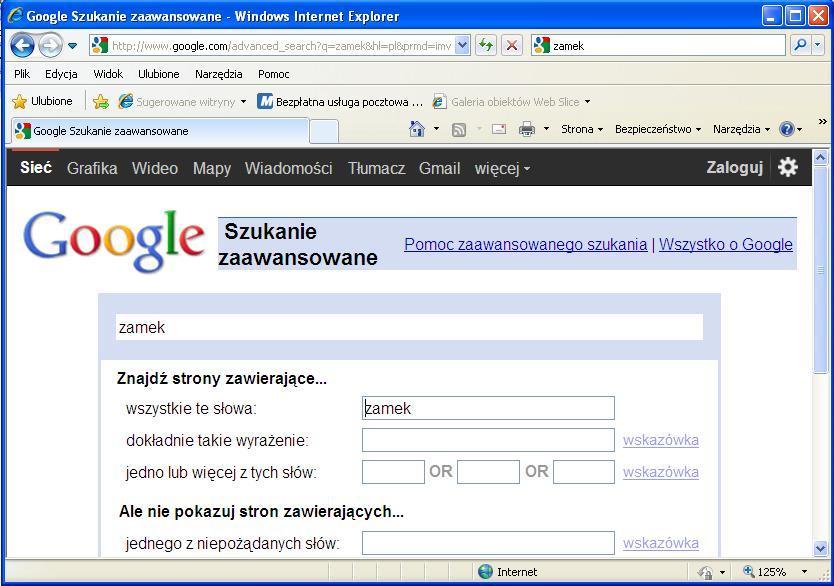This screenshot has width=834, height=586.
Task: Click the Internet security zone status
Action: click(x=507, y=572)
